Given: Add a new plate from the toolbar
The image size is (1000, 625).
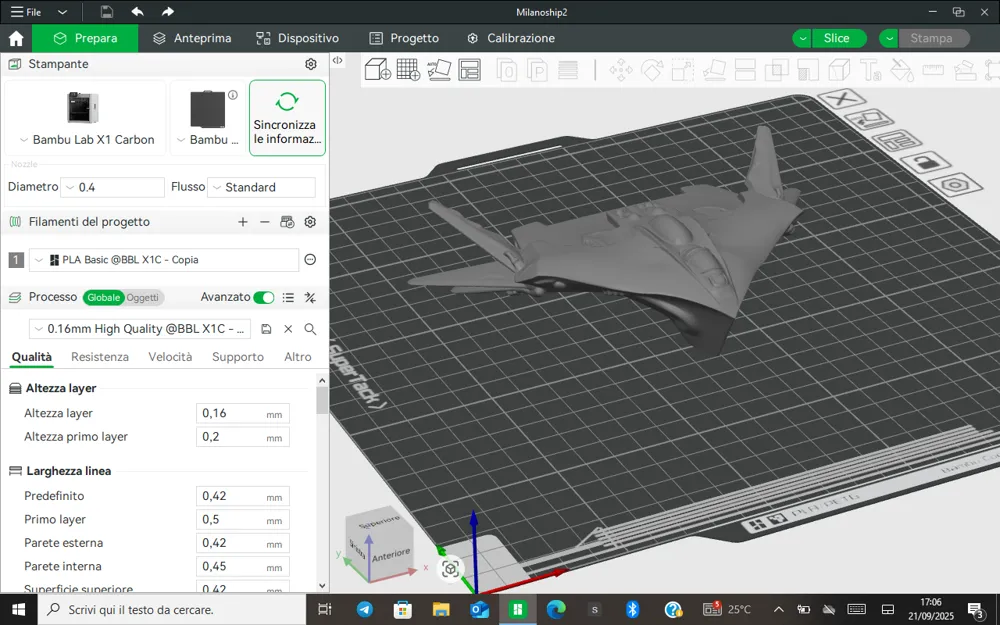Looking at the screenshot, I should 408,70.
